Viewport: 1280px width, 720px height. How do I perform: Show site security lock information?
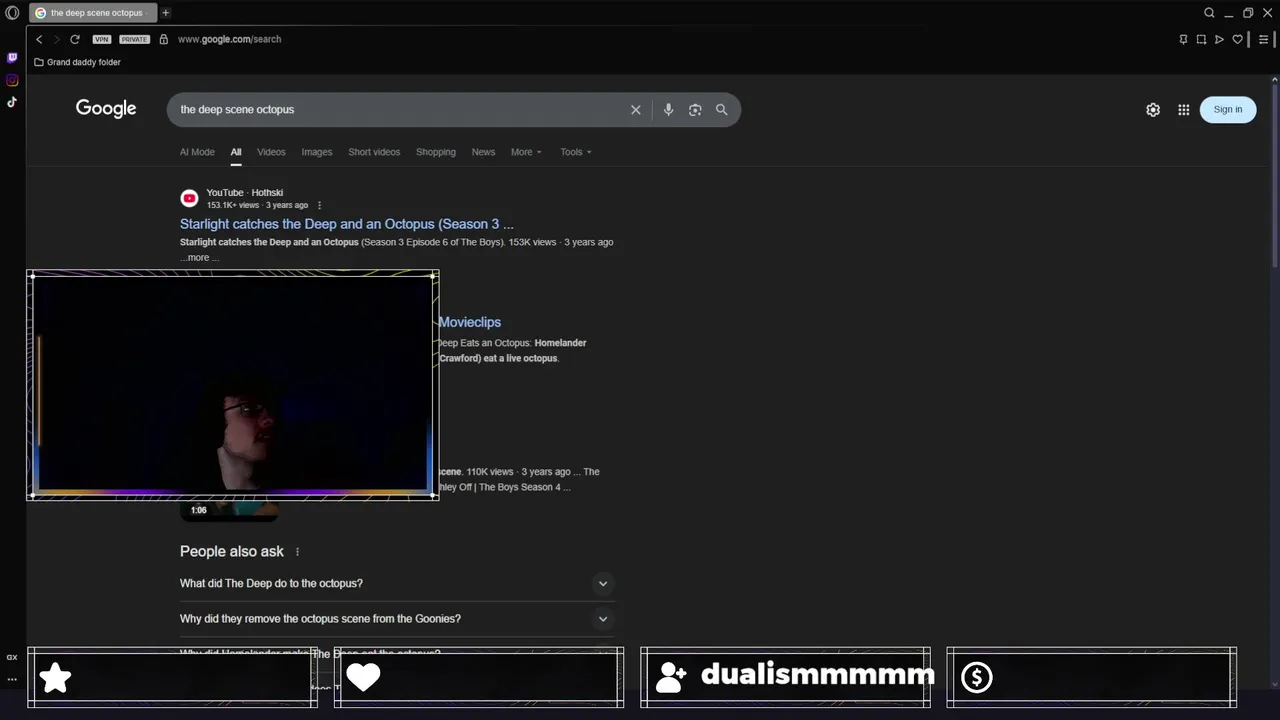tap(164, 39)
